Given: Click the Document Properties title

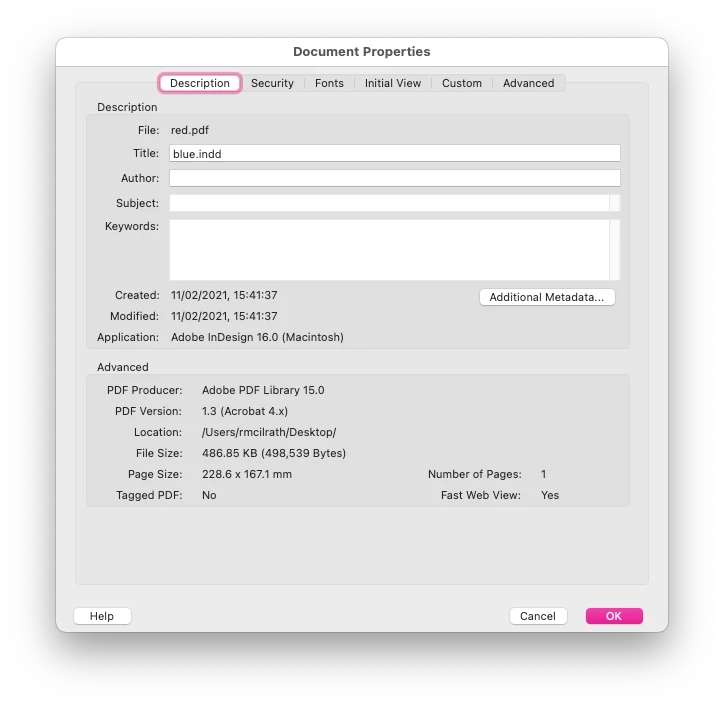Looking at the screenshot, I should [362, 51].
